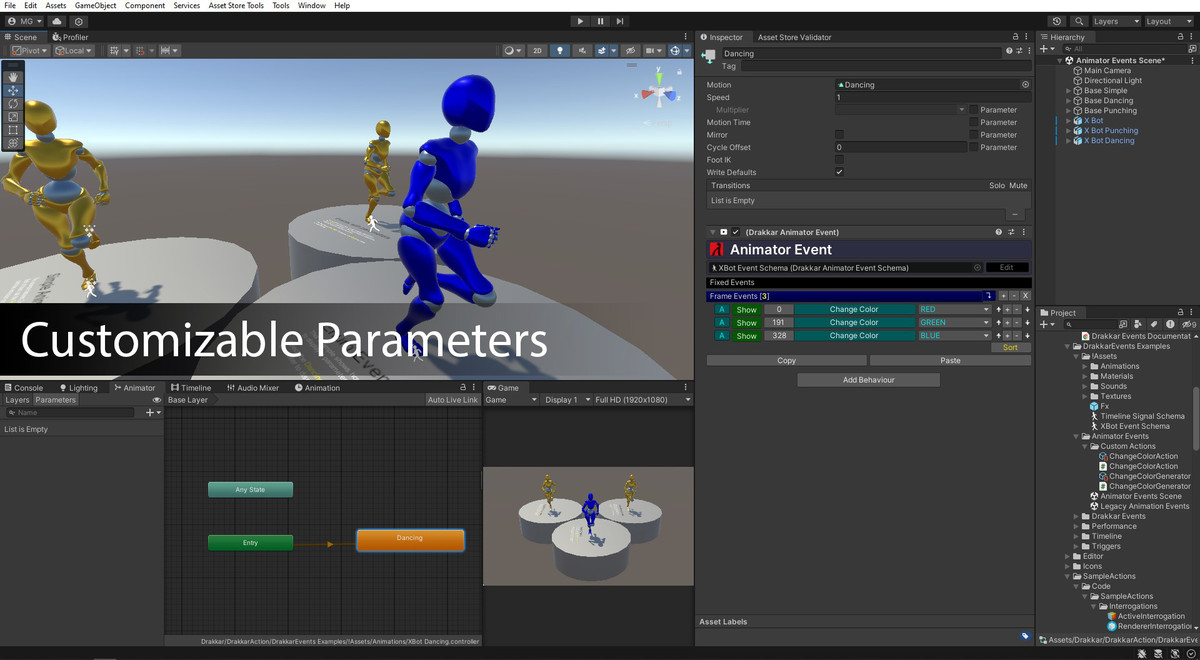The width and height of the screenshot is (1200, 660).
Task: Toggle the Foot IK checkbox
Action: (839, 160)
